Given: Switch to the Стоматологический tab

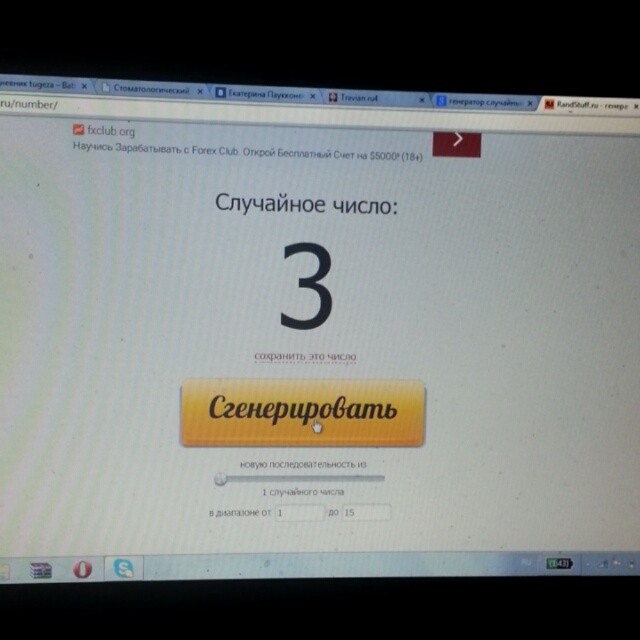Looking at the screenshot, I should click(x=150, y=90).
